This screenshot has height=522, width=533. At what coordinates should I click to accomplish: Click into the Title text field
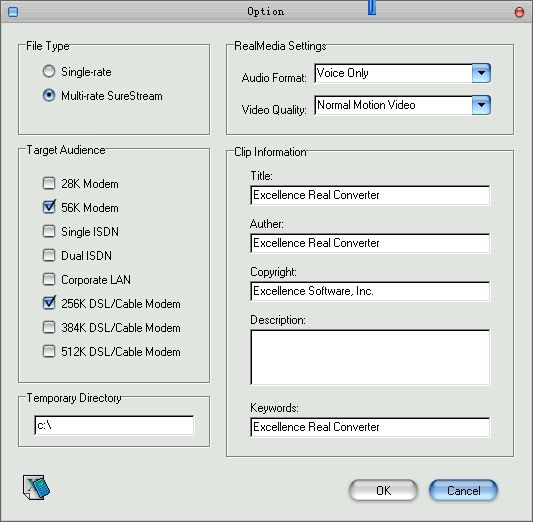[x=370, y=195]
